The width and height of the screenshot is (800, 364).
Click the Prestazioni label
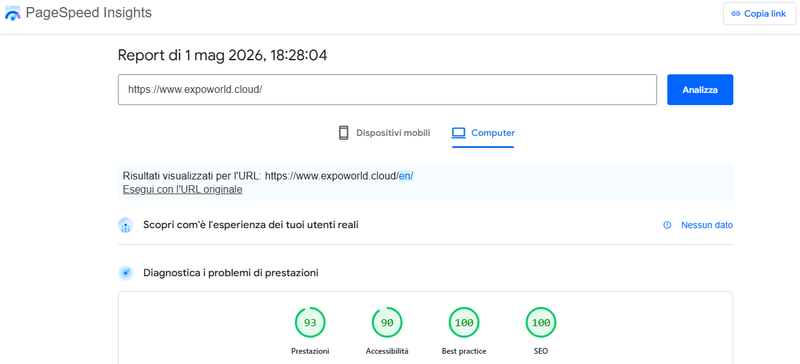pos(310,351)
